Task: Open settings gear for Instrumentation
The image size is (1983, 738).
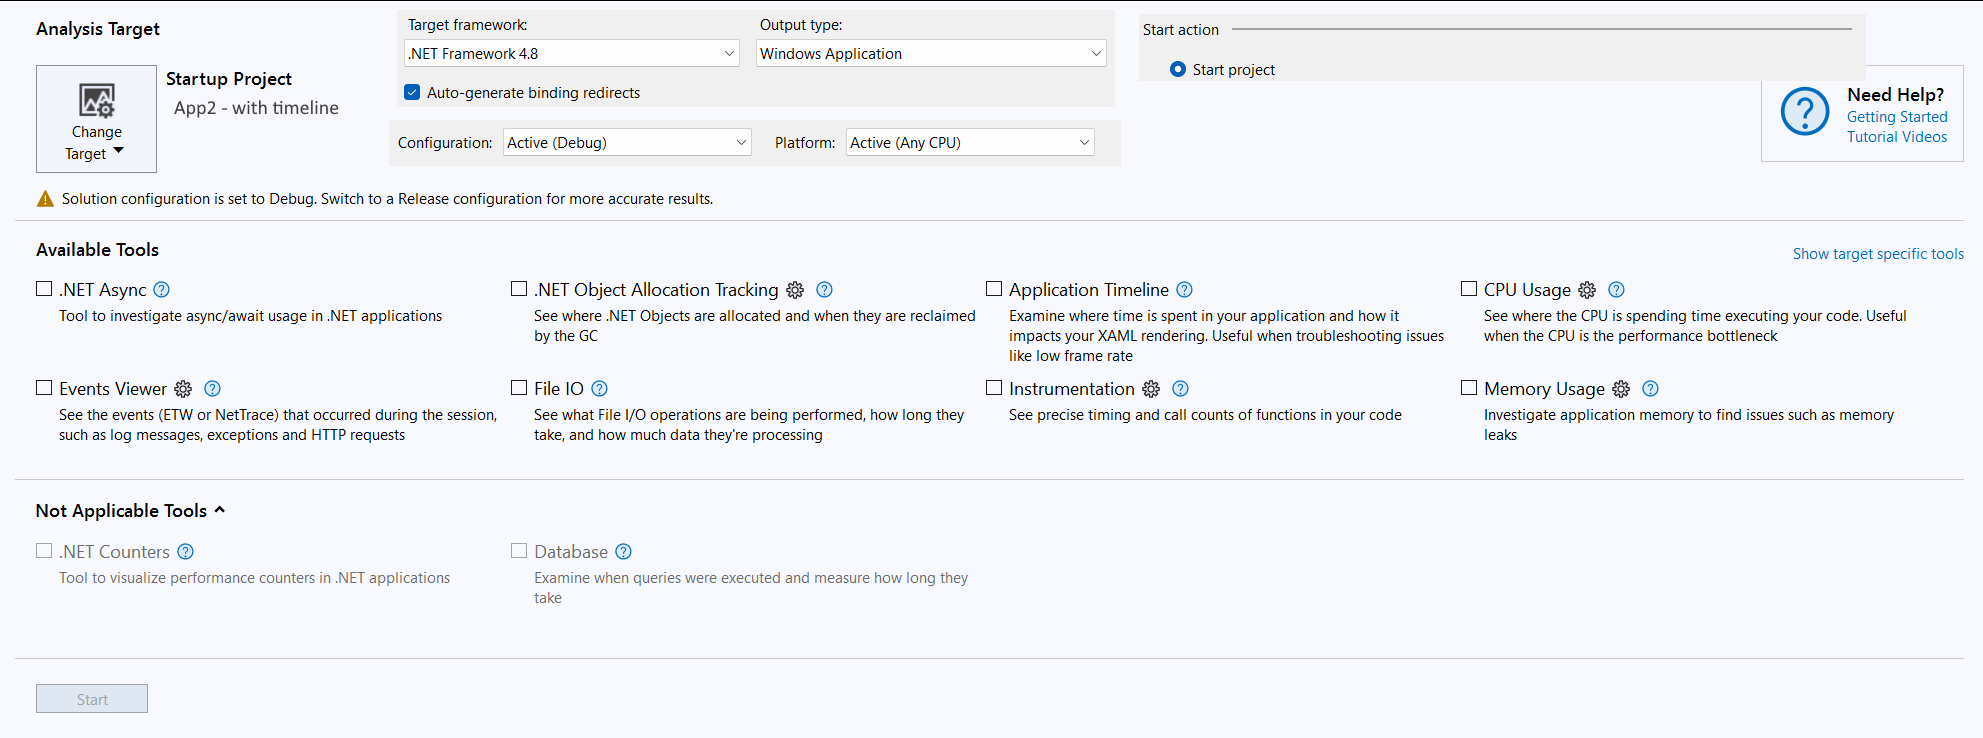Action: pyautogui.click(x=1151, y=389)
